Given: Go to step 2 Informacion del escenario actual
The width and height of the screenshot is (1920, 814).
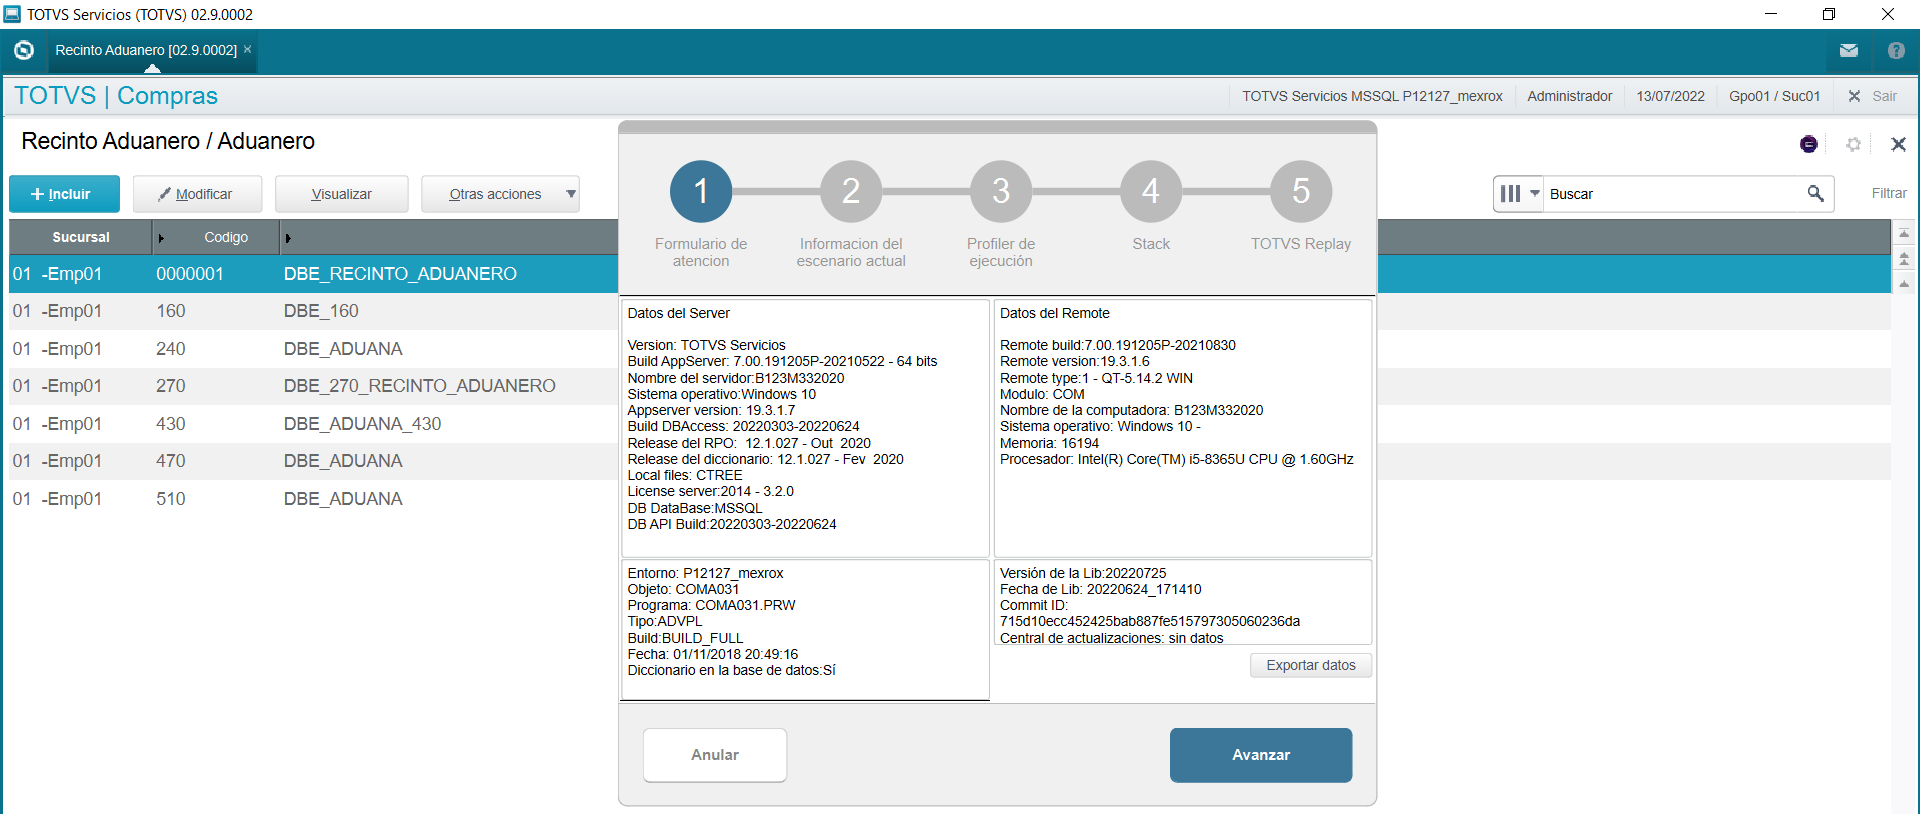Looking at the screenshot, I should click(x=851, y=191).
